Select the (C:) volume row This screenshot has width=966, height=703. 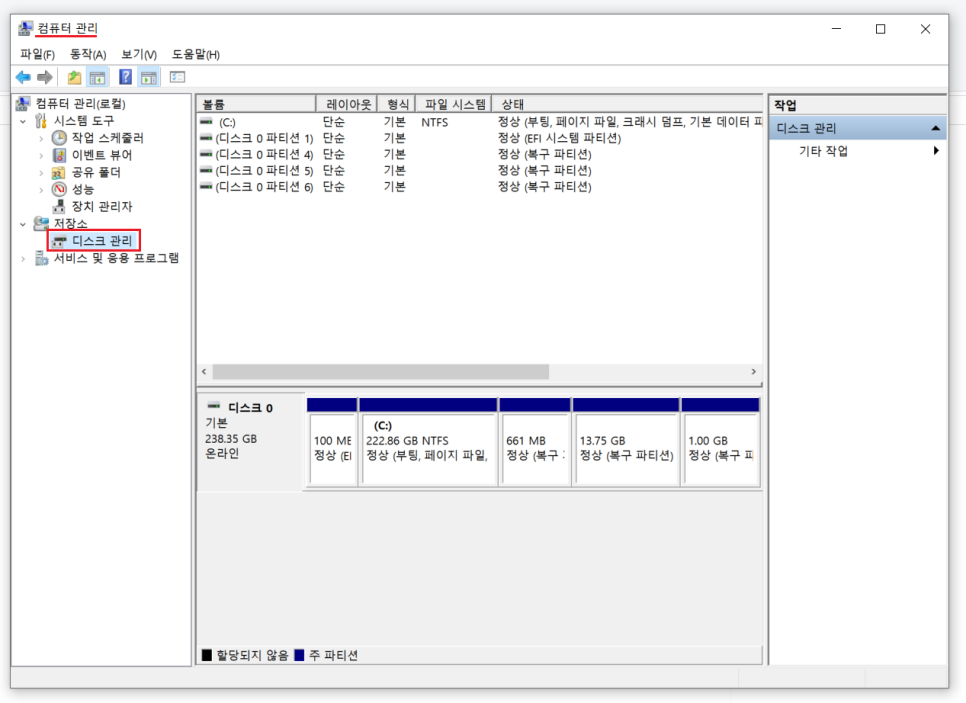pos(479,122)
